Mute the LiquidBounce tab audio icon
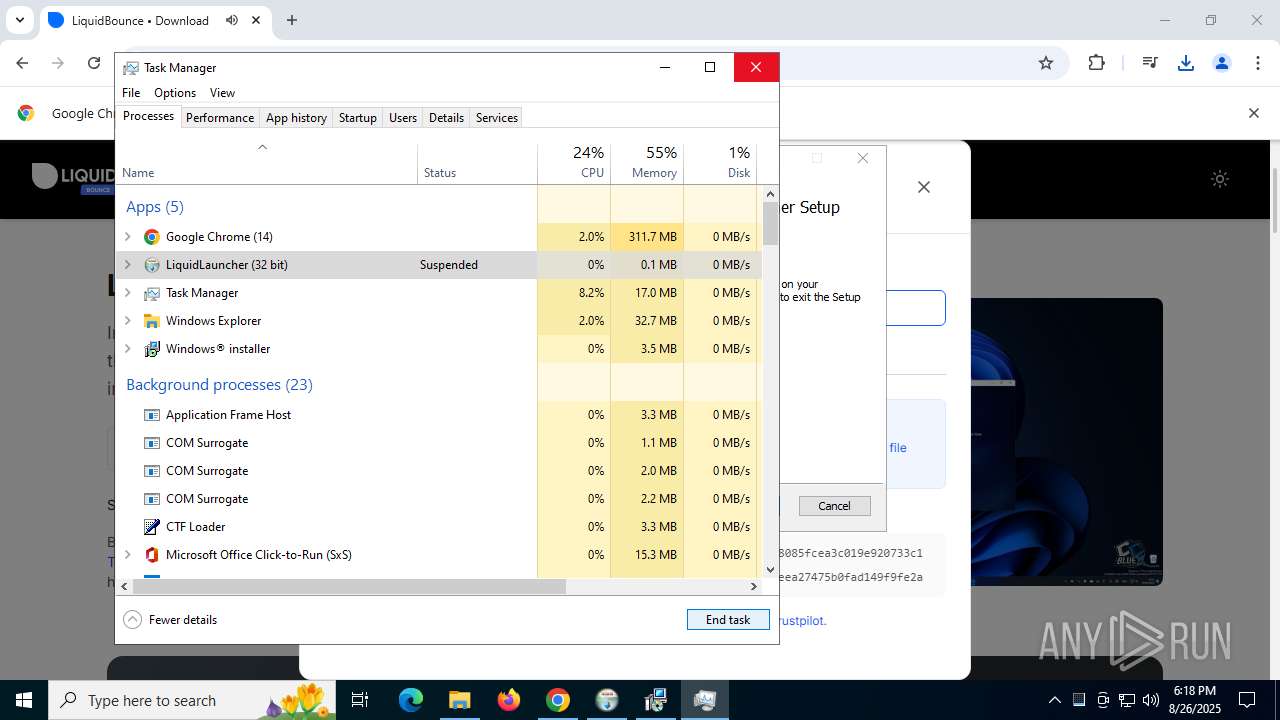The width and height of the screenshot is (1280, 720). click(x=232, y=20)
